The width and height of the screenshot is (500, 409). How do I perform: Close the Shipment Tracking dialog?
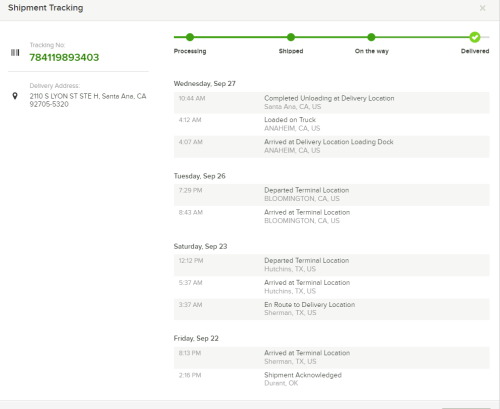tap(482, 8)
